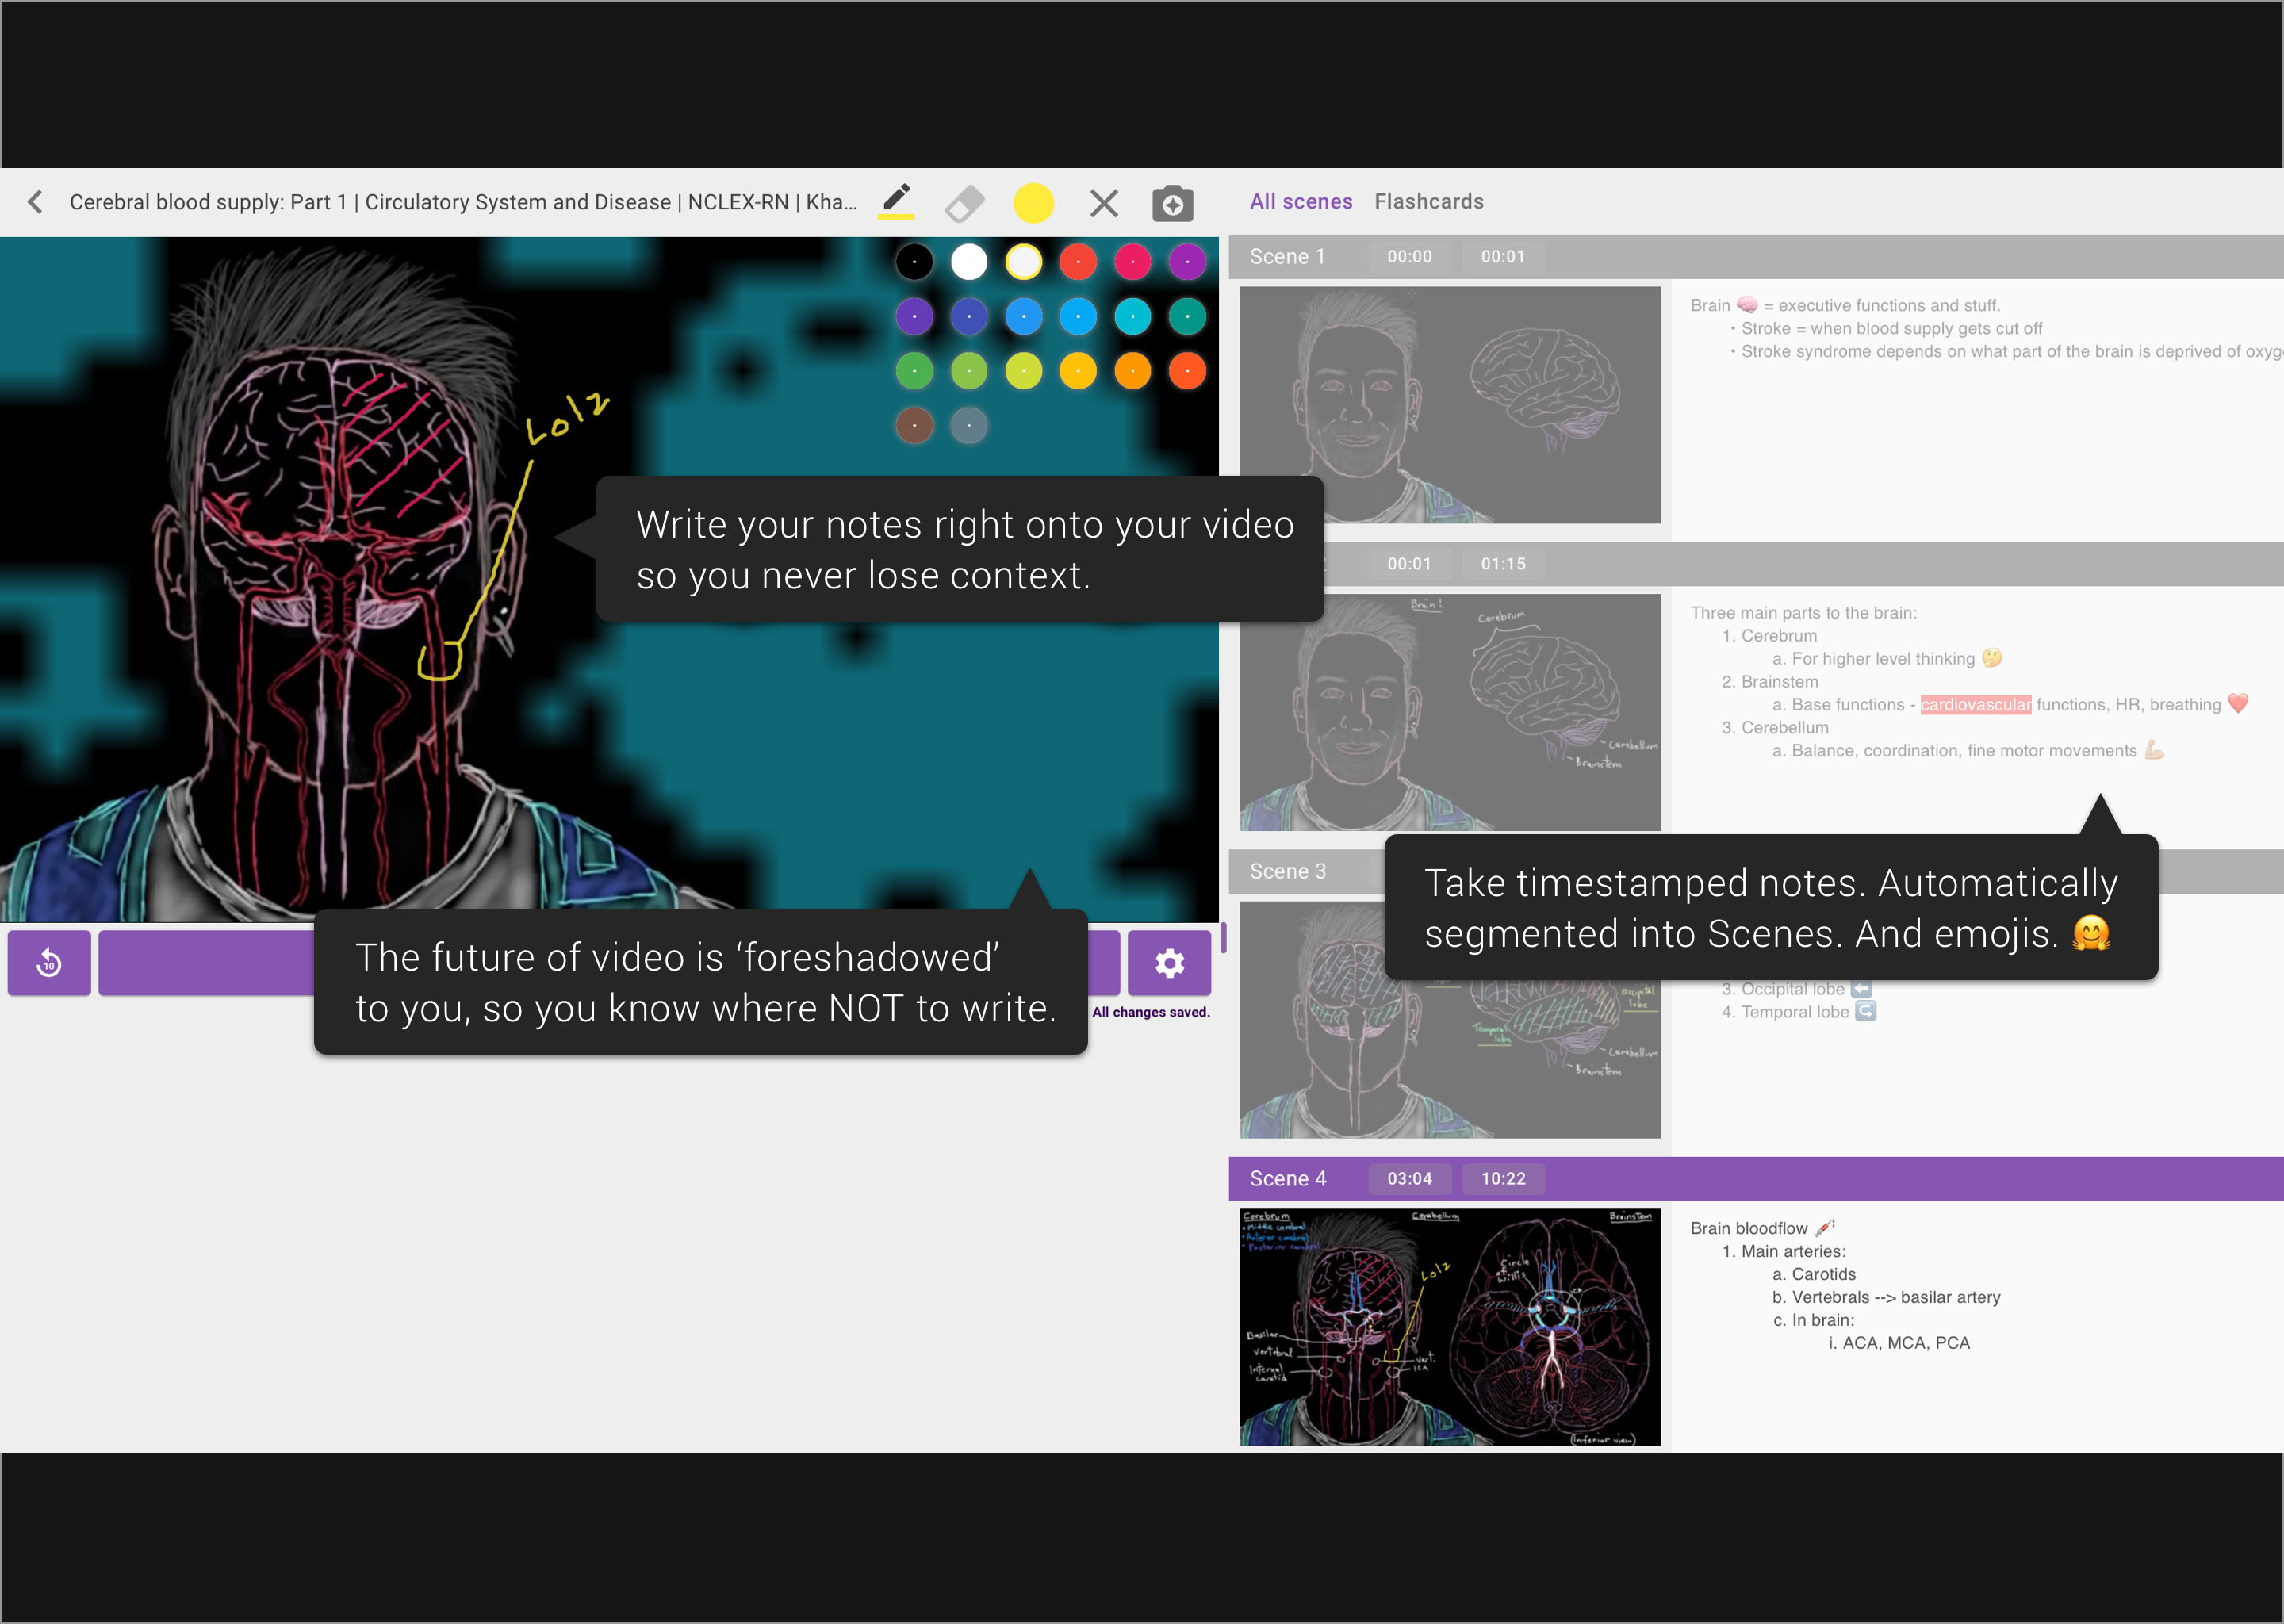Click the 03:04 start time of Scene 4
The image size is (2284, 1624).
[1409, 1178]
